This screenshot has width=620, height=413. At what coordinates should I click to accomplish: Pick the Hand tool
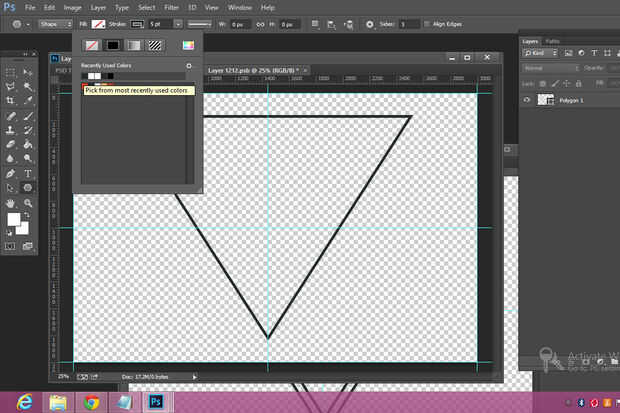click(x=10, y=203)
